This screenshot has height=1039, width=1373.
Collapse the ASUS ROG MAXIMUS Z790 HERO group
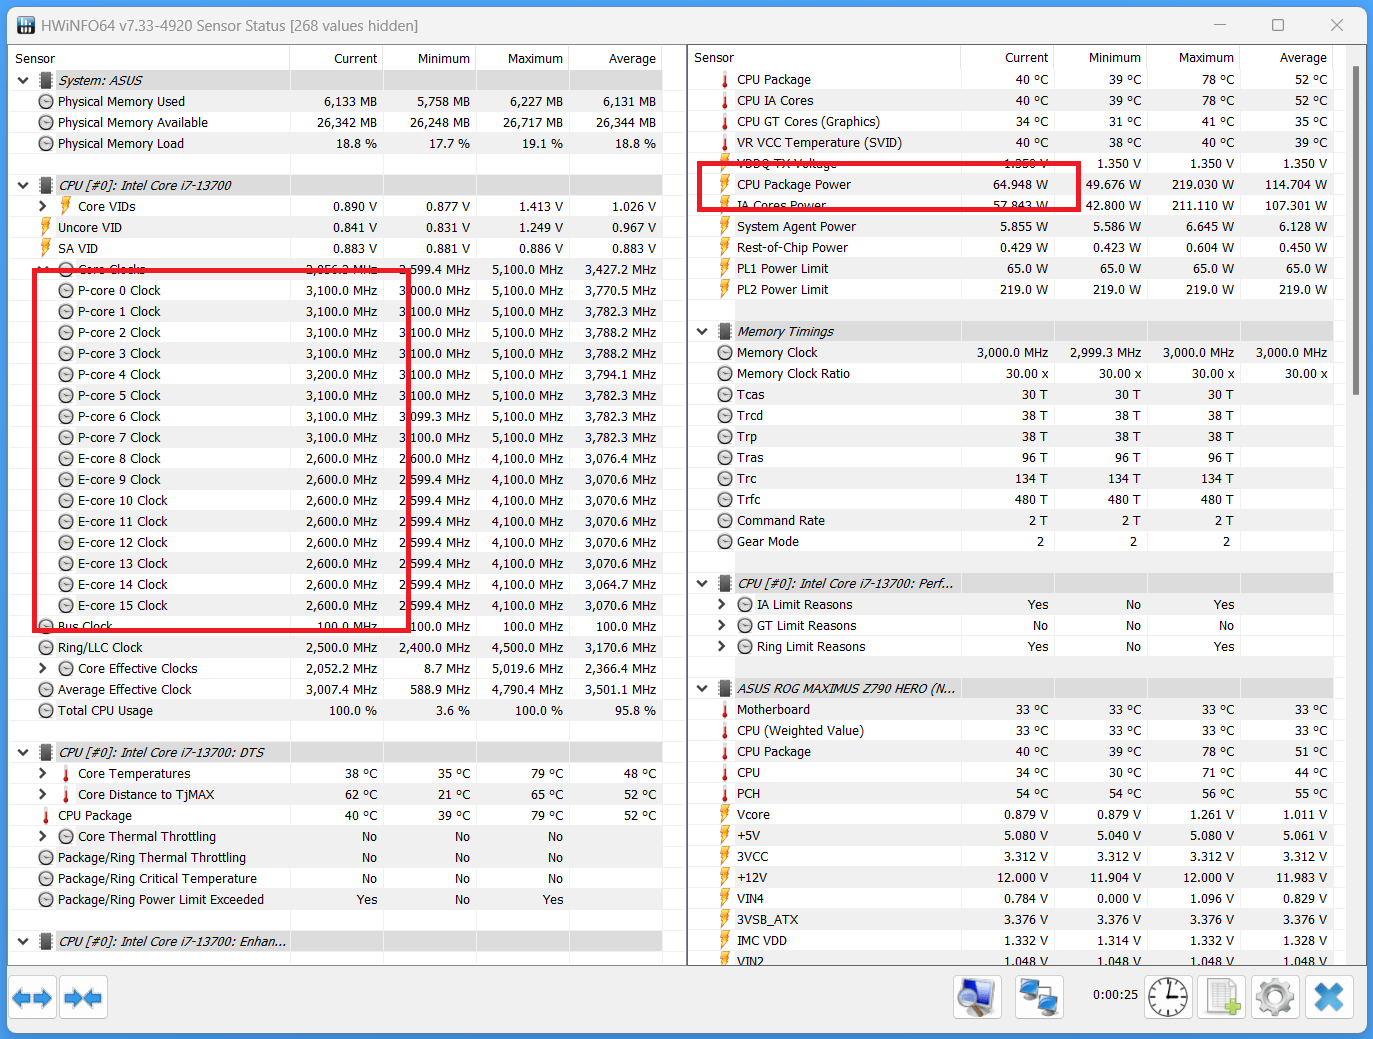coord(702,688)
